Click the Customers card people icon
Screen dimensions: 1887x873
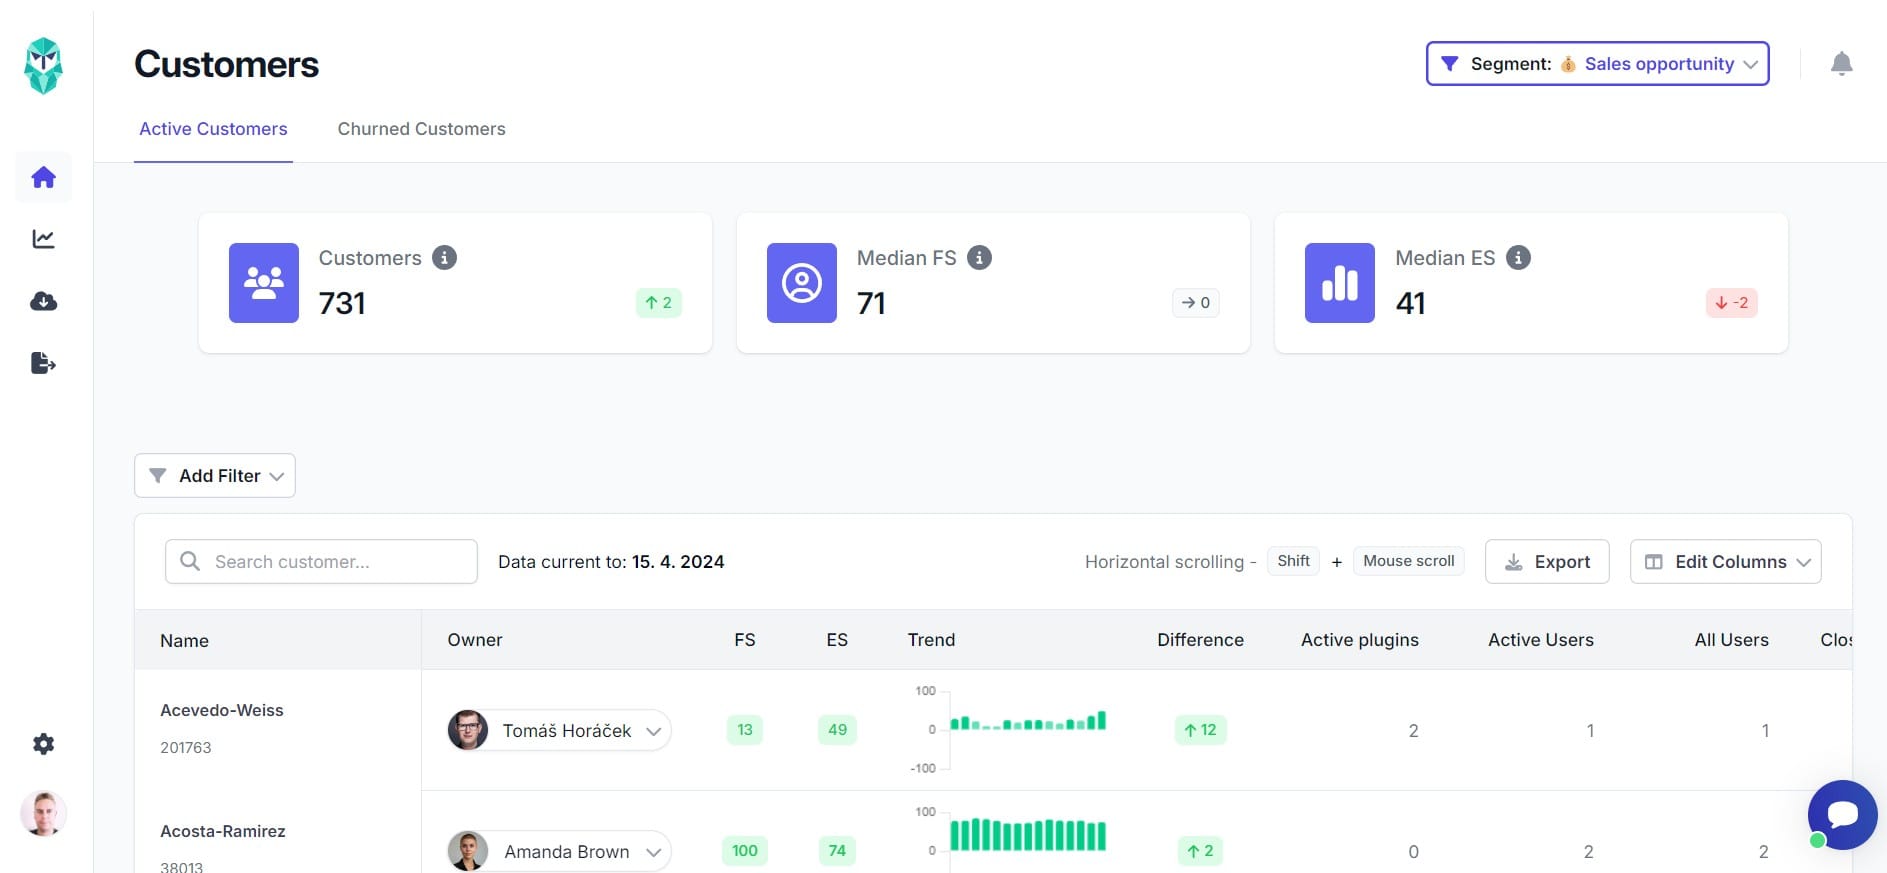[264, 283]
